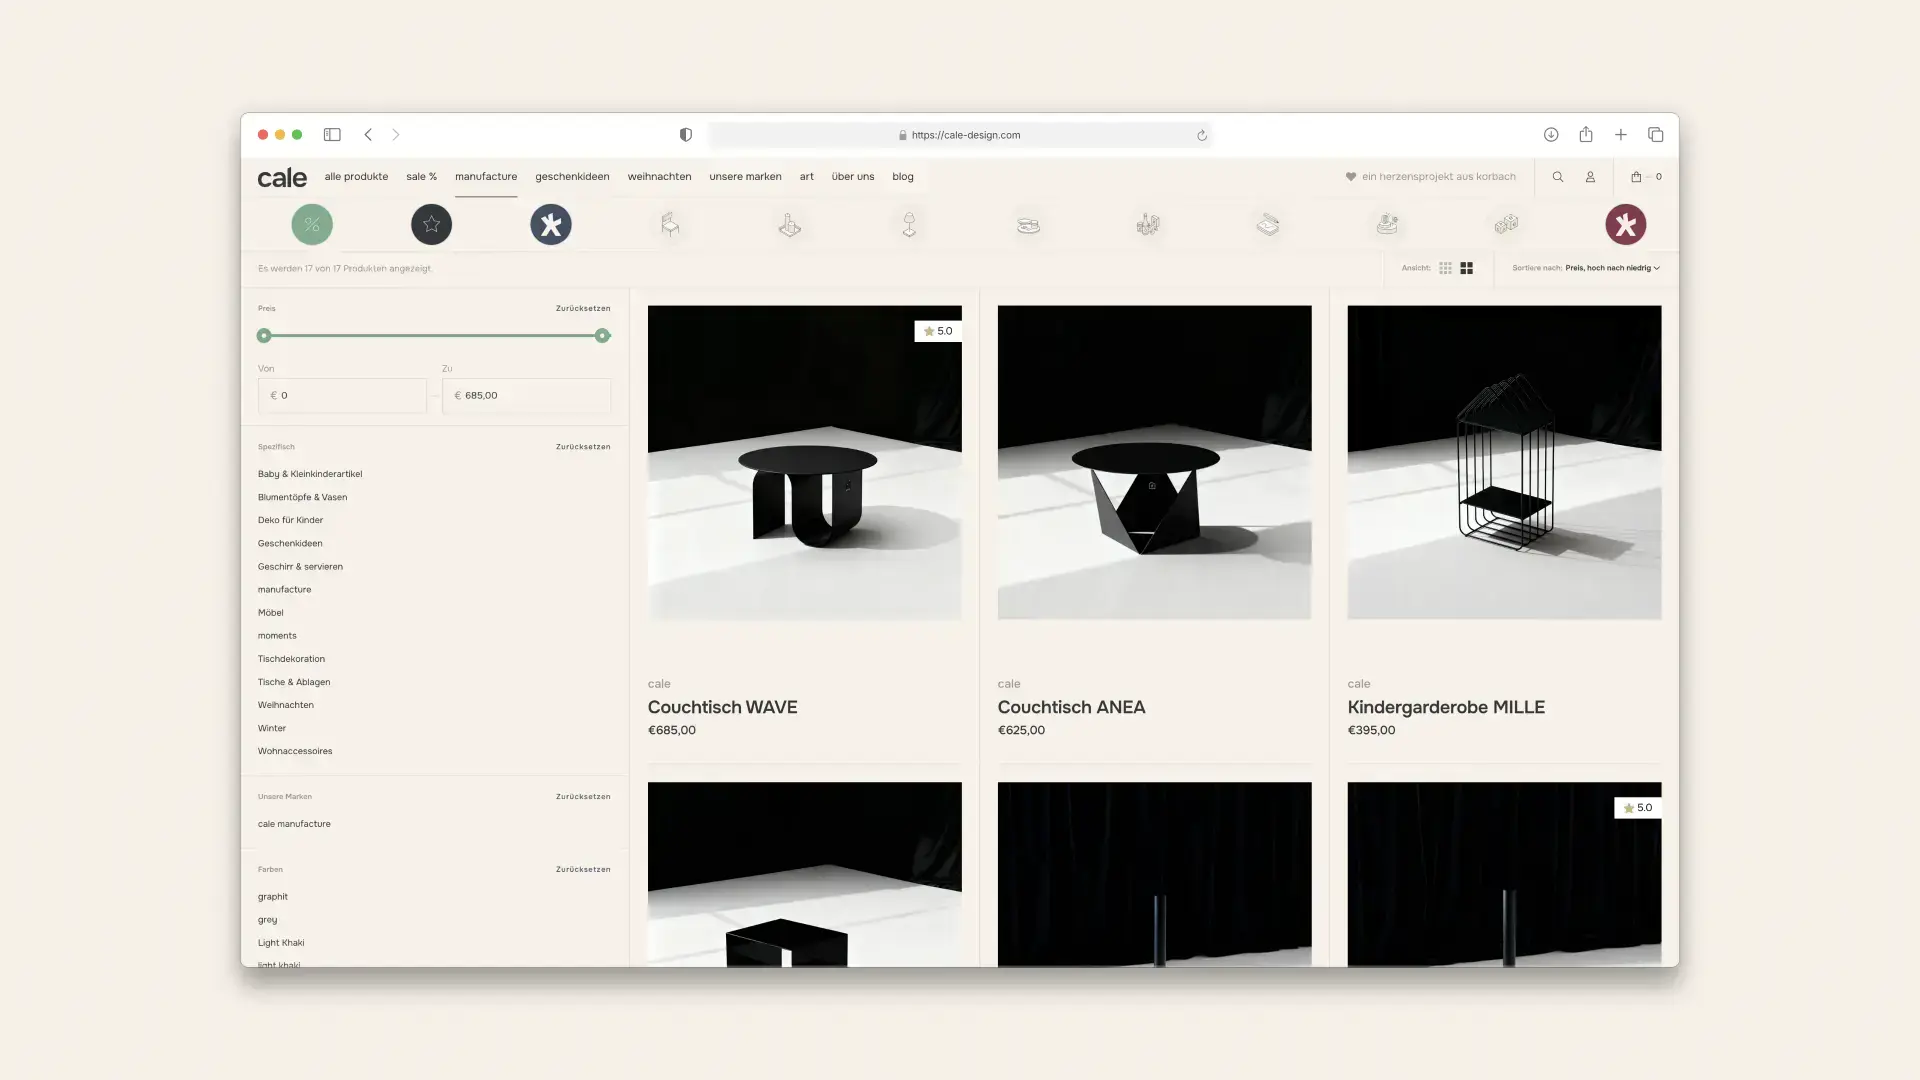Toggle the graphit color filter

coord(271,896)
